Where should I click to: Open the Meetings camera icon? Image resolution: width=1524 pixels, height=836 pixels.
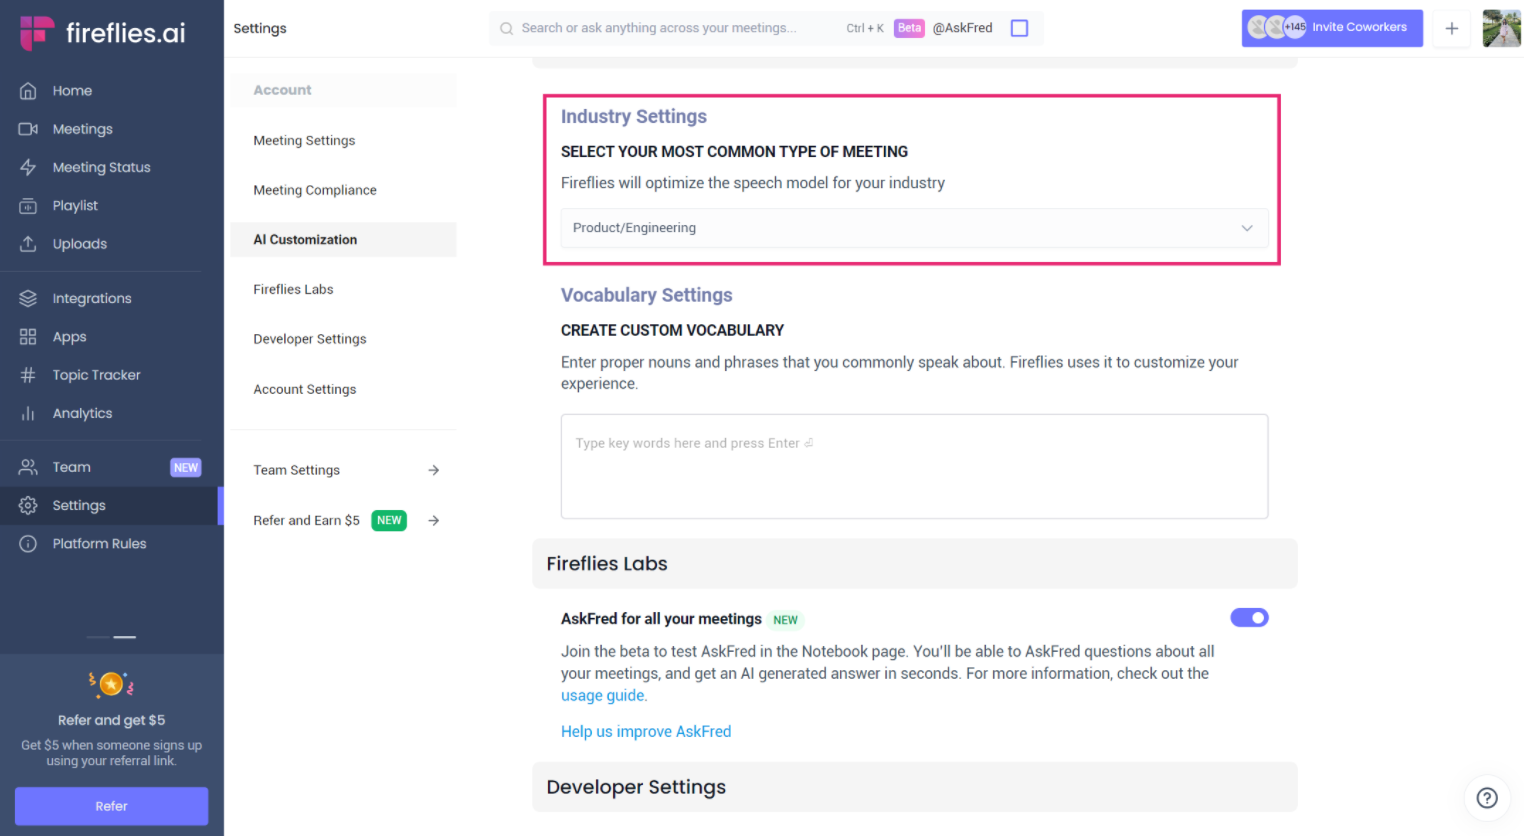28,129
